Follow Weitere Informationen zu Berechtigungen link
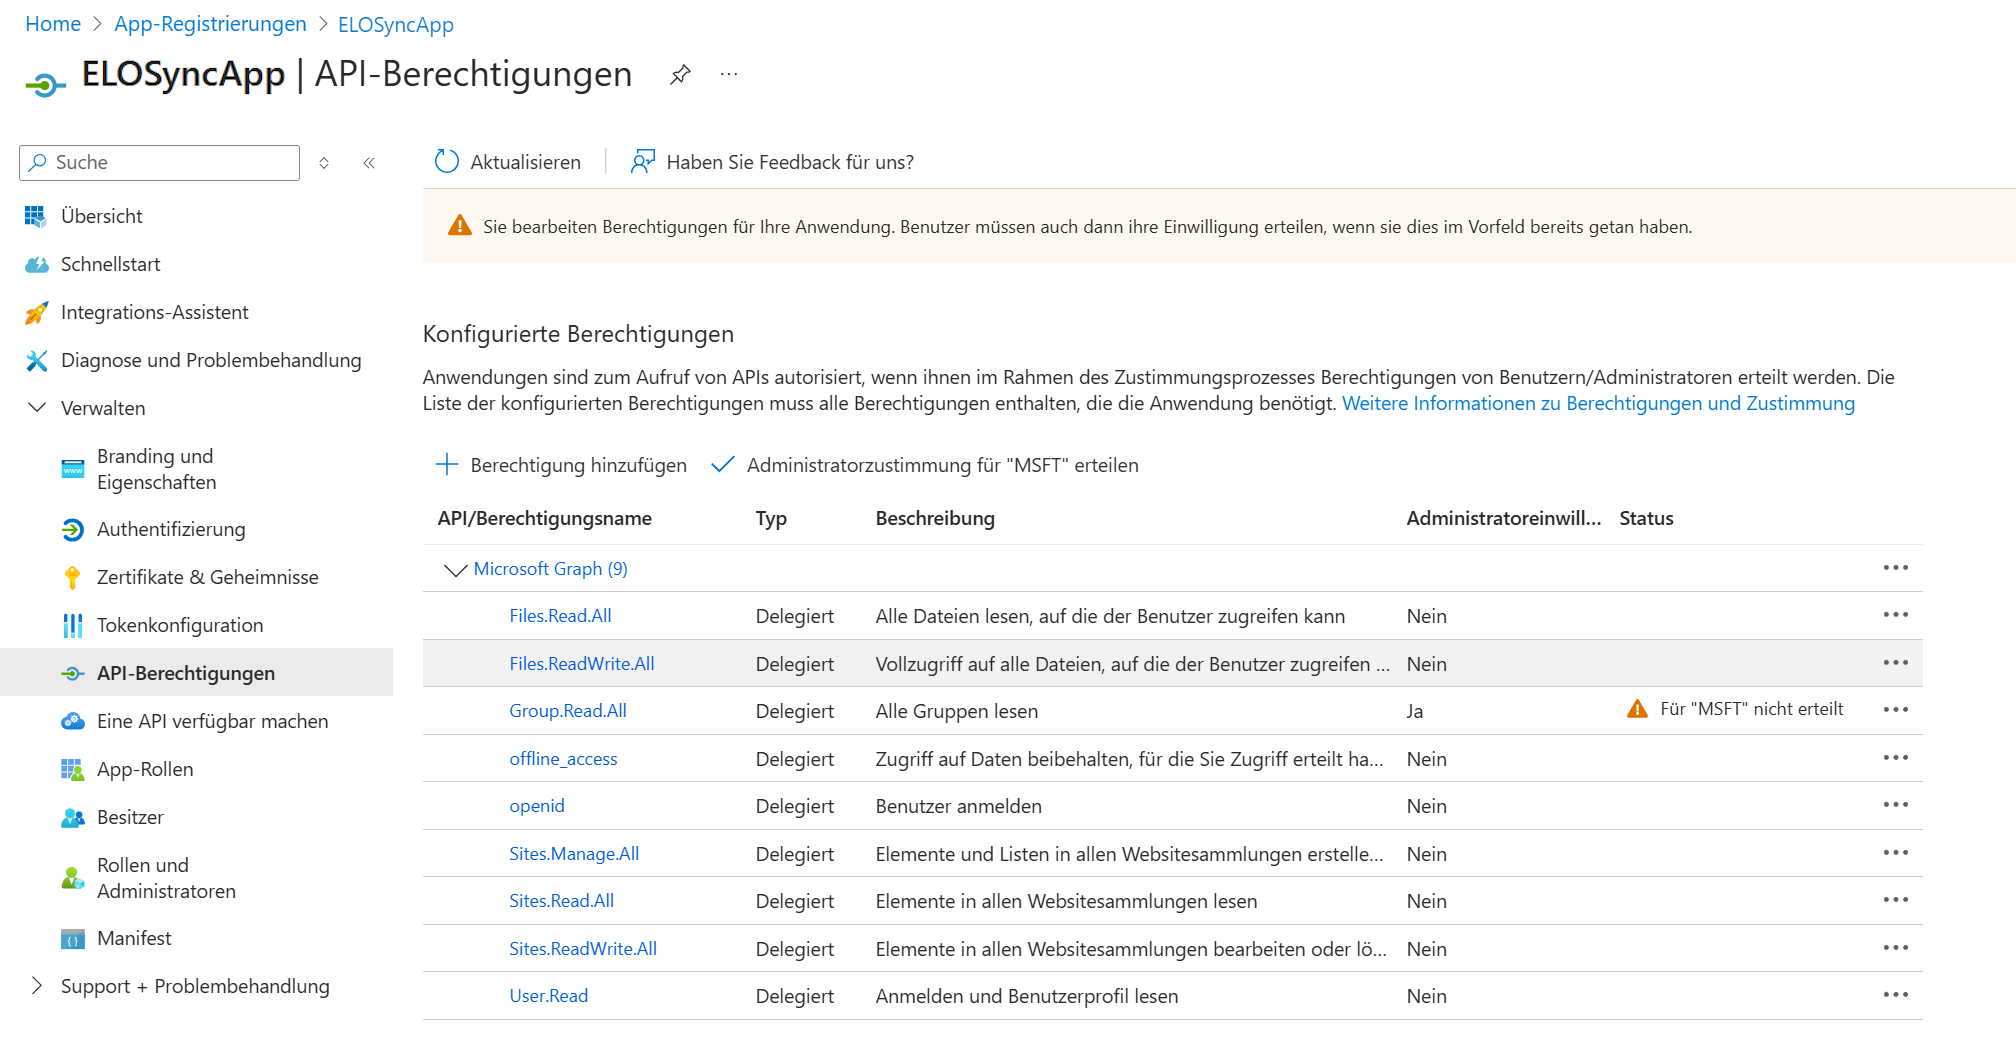Viewport: 2016px width, 1048px height. click(x=1597, y=403)
